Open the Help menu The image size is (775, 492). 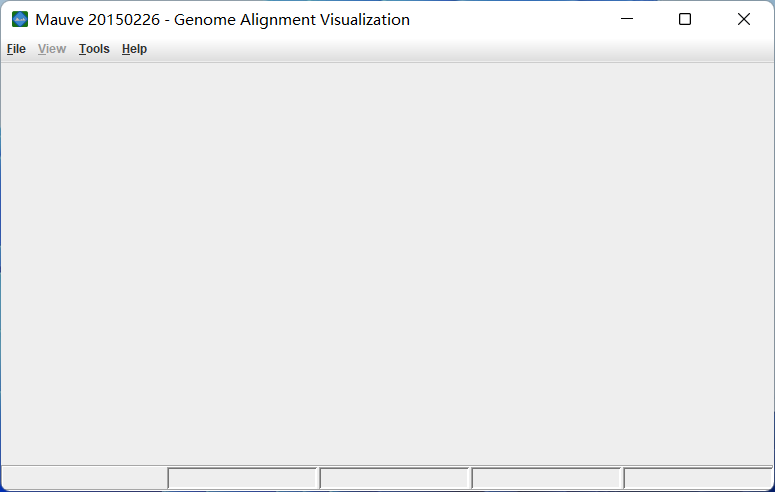134,49
